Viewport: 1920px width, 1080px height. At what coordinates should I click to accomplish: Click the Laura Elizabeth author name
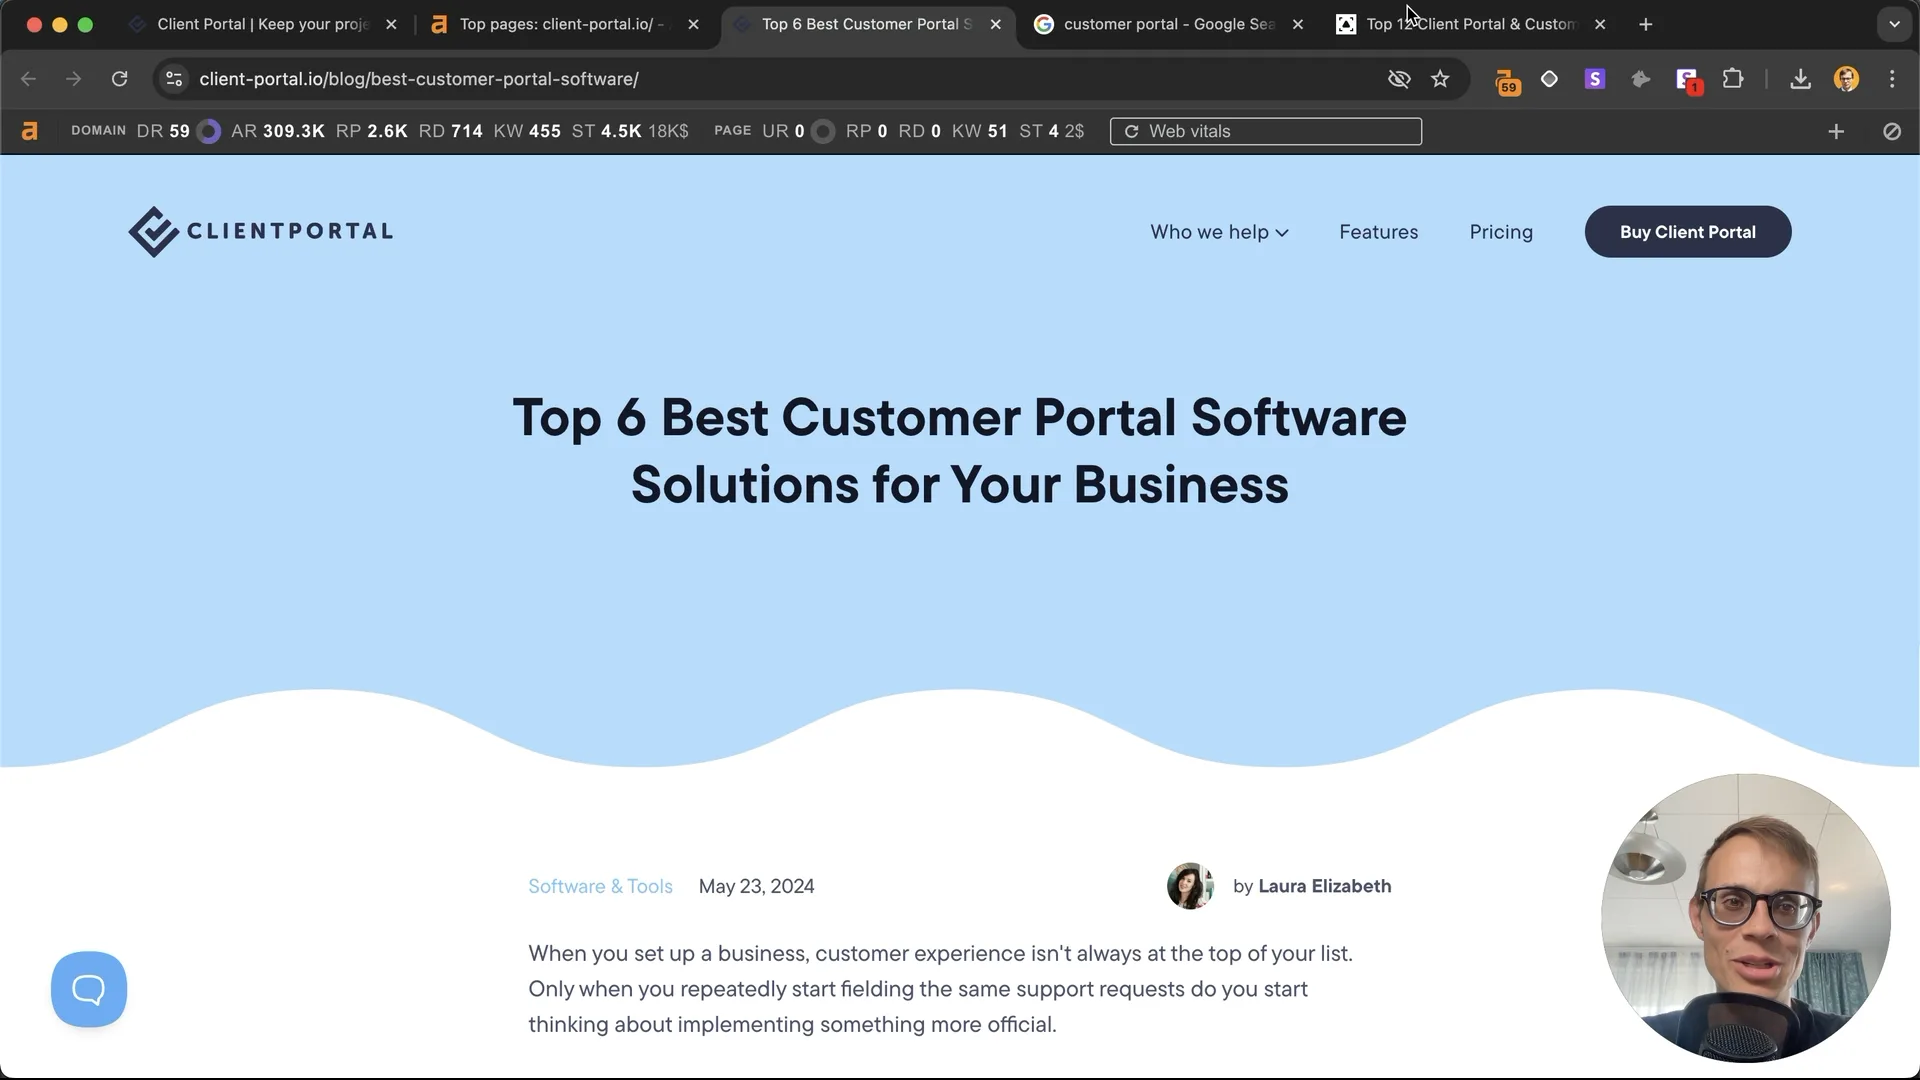pyautogui.click(x=1324, y=886)
